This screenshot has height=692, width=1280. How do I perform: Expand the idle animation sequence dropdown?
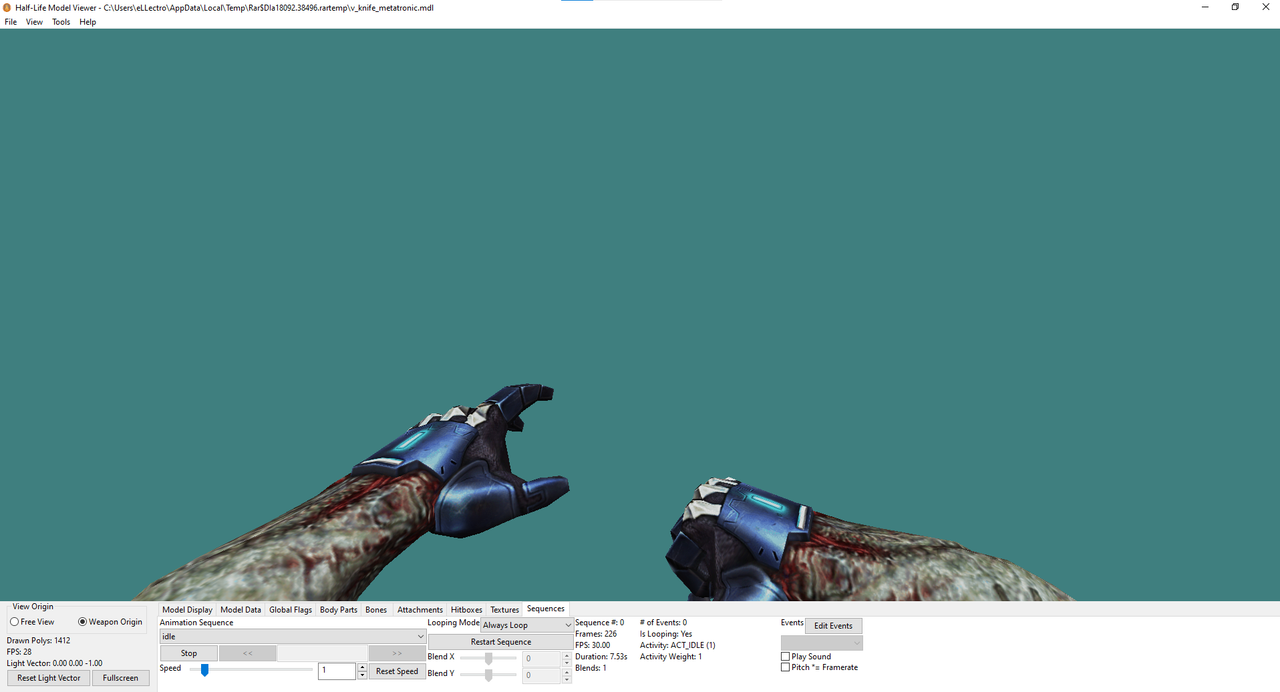point(293,636)
